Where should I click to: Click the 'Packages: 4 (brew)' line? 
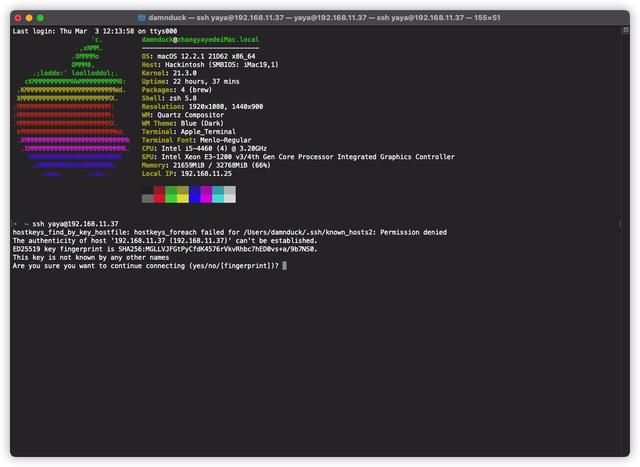pyautogui.click(x=176, y=90)
